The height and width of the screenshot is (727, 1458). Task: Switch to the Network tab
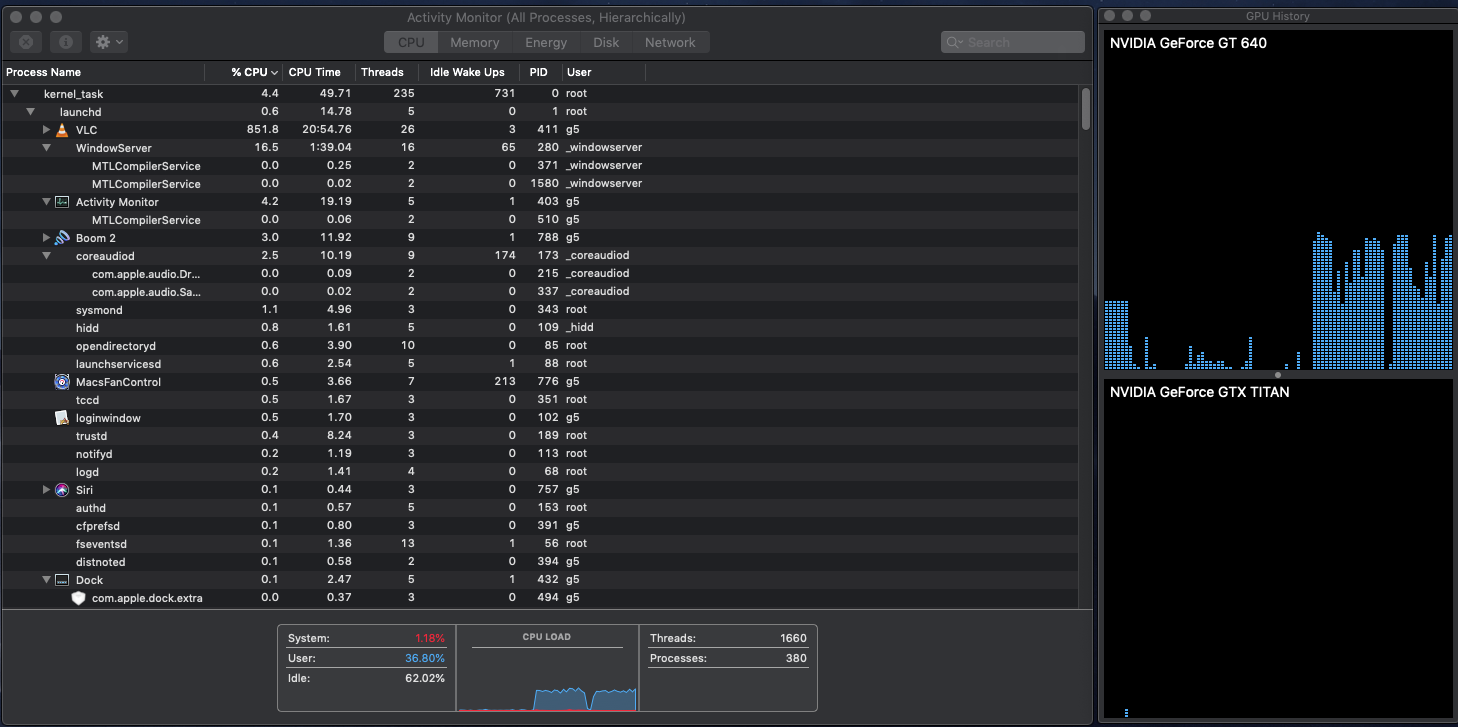[670, 42]
